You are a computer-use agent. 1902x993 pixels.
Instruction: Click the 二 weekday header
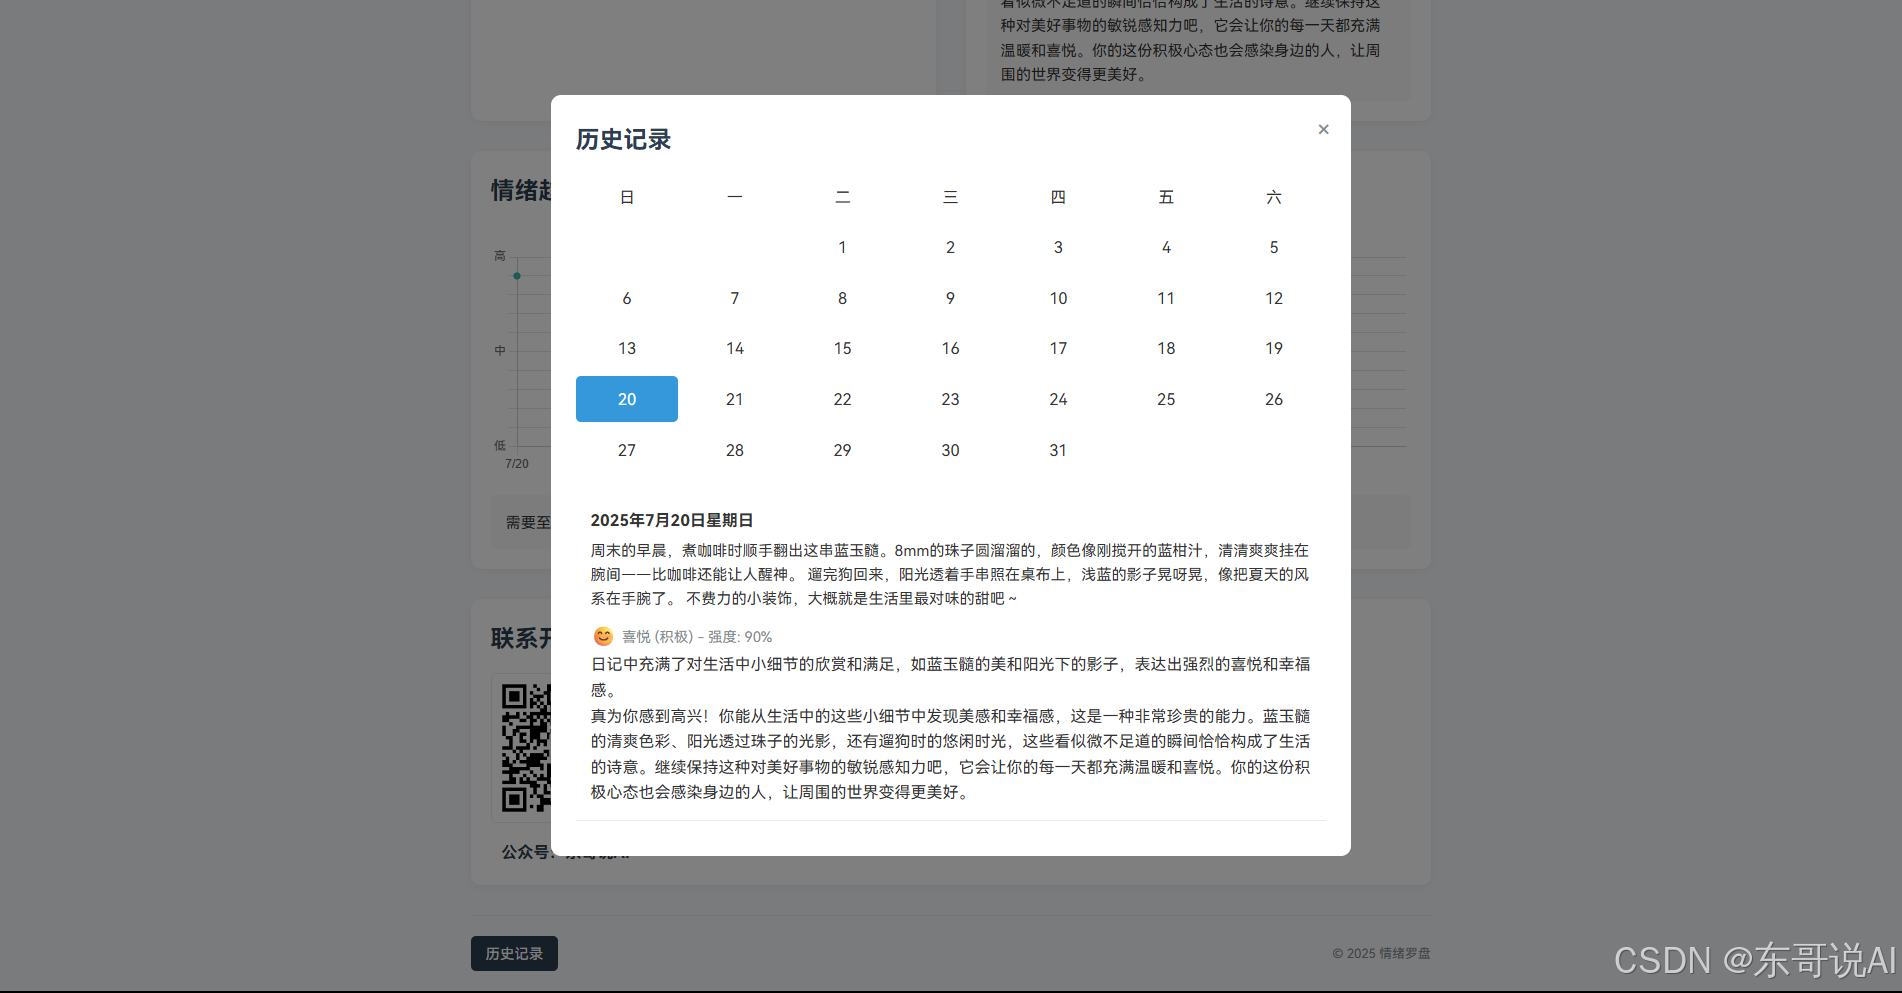coord(842,197)
